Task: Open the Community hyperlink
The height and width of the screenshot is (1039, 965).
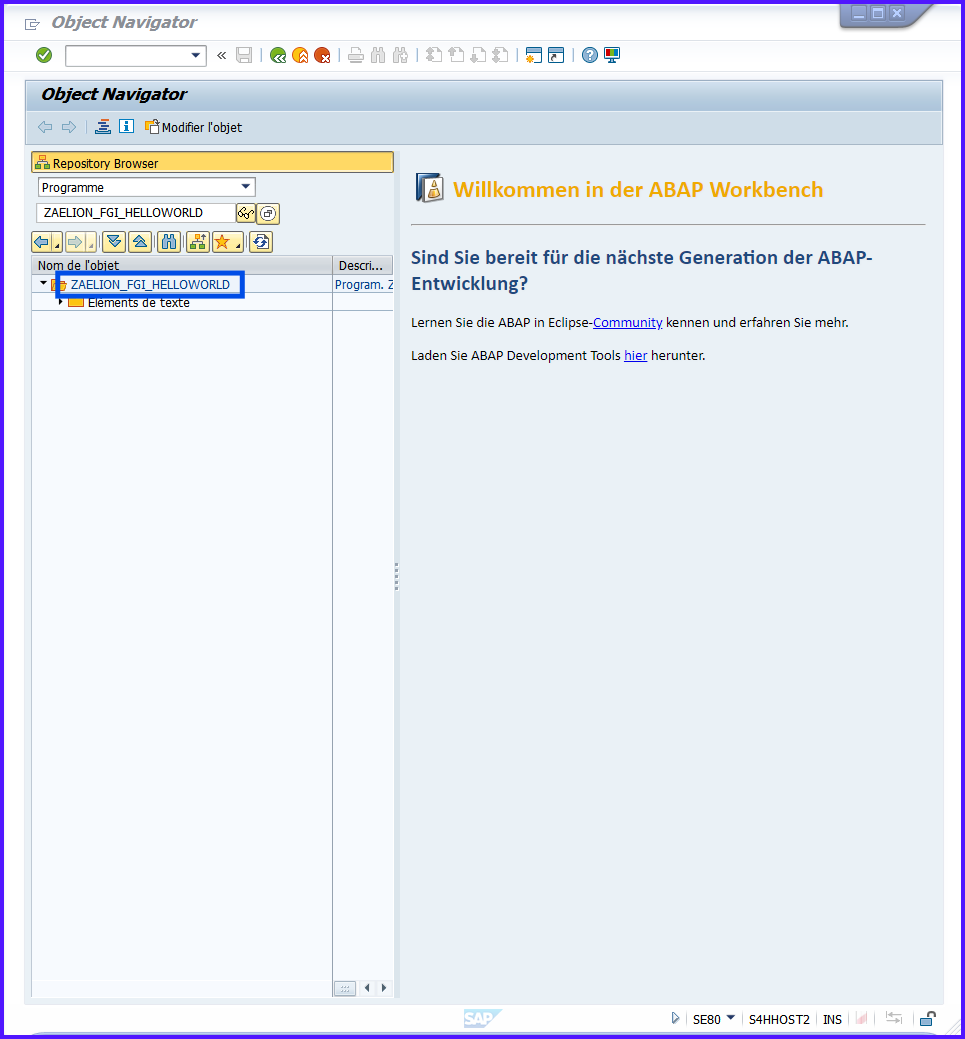Action: pyautogui.click(x=627, y=323)
